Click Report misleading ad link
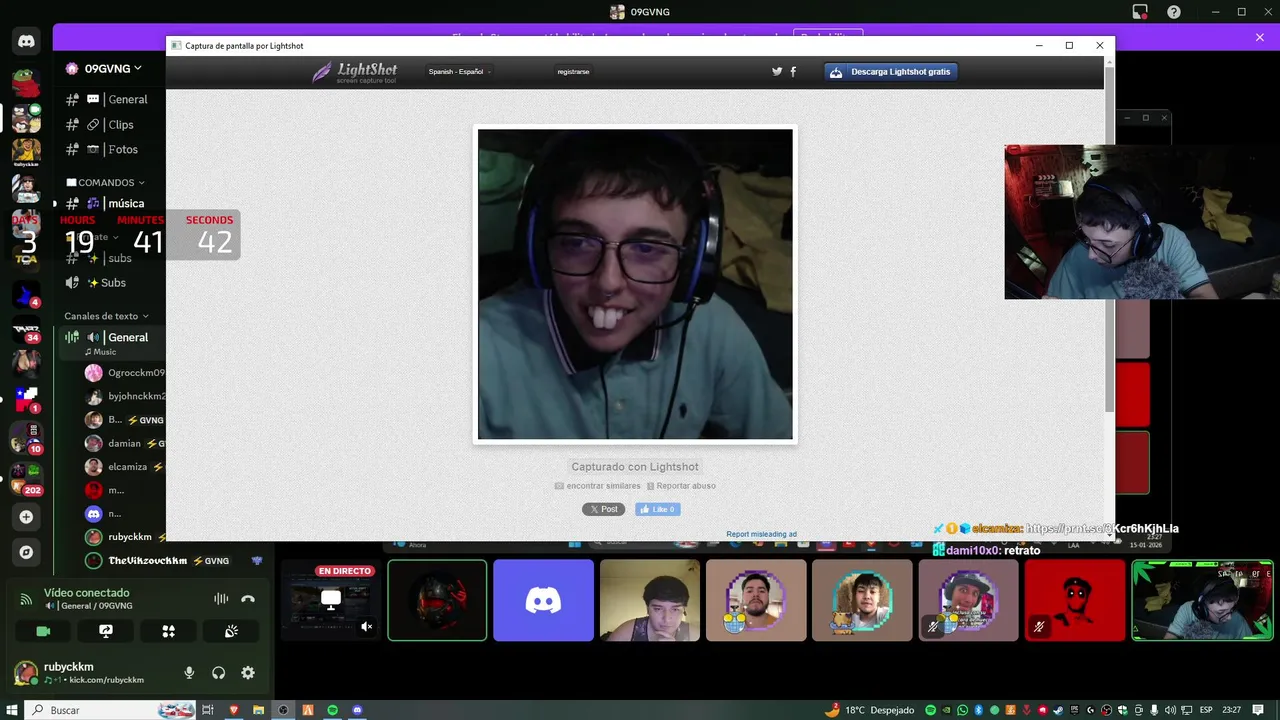1280x720 pixels. (761, 534)
